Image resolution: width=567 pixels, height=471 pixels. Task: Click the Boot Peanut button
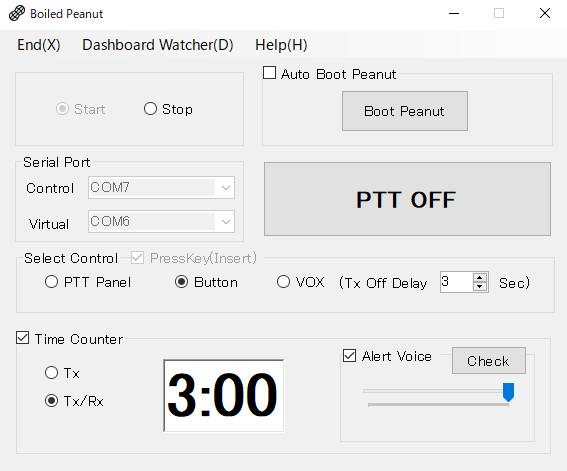(405, 111)
